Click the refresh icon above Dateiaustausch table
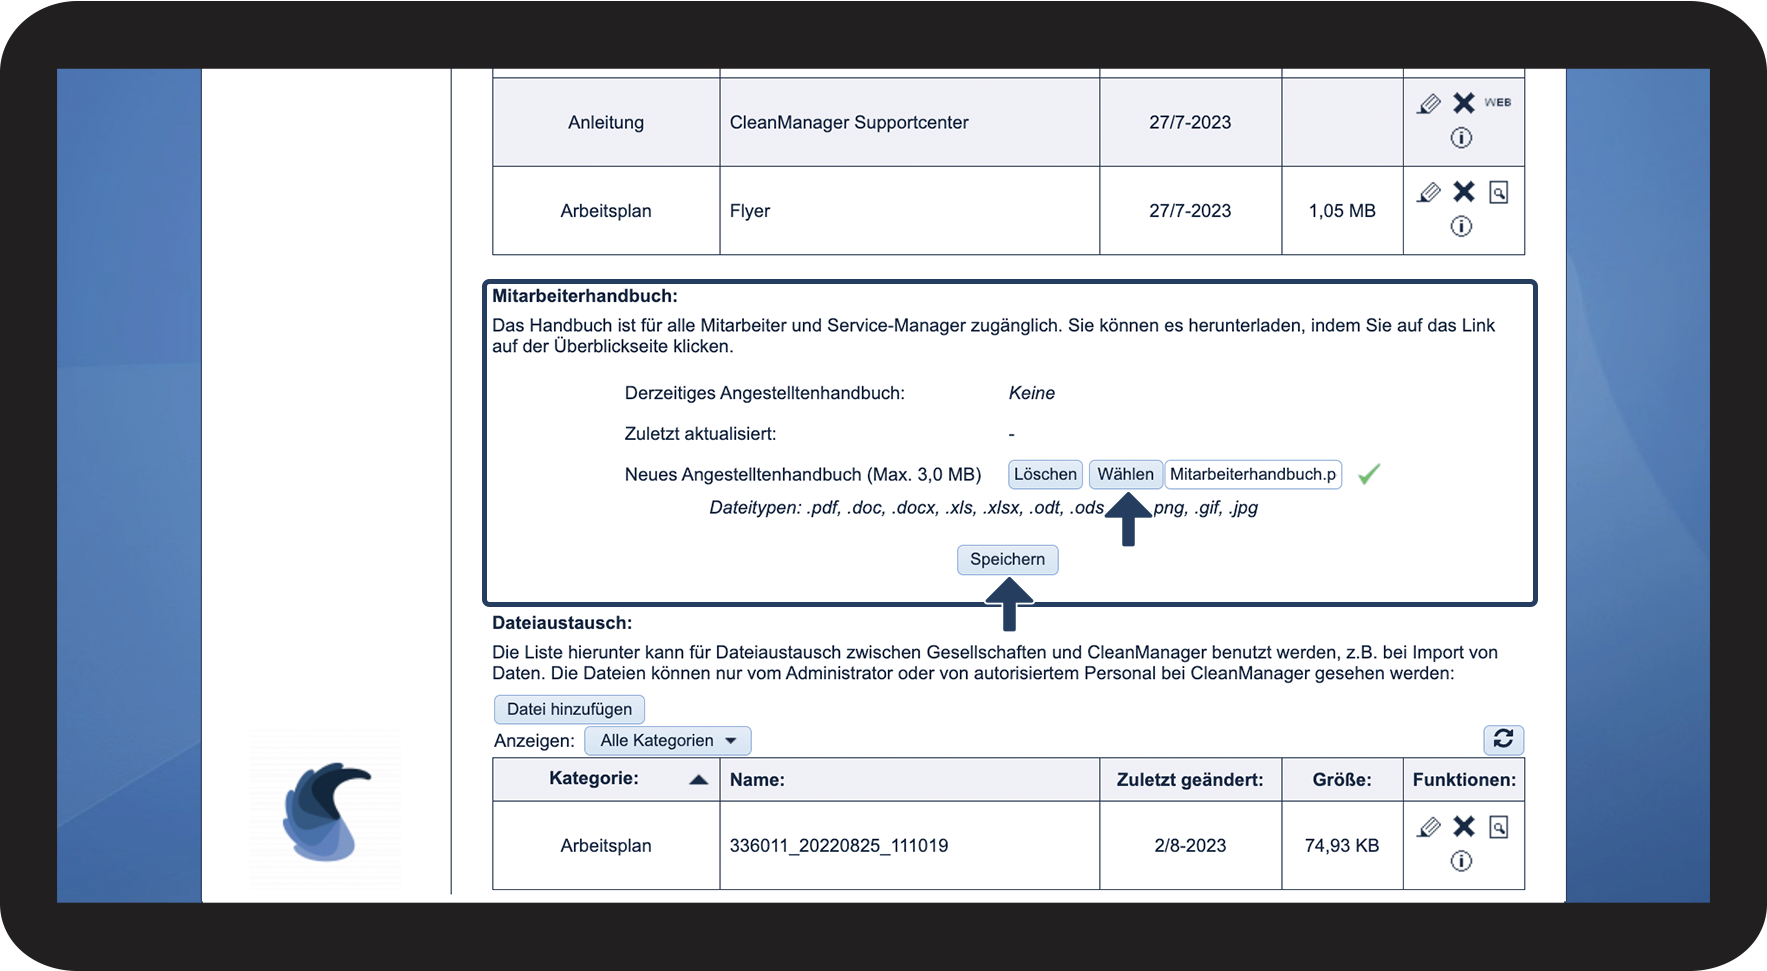The height and width of the screenshot is (971, 1767). tap(1503, 739)
